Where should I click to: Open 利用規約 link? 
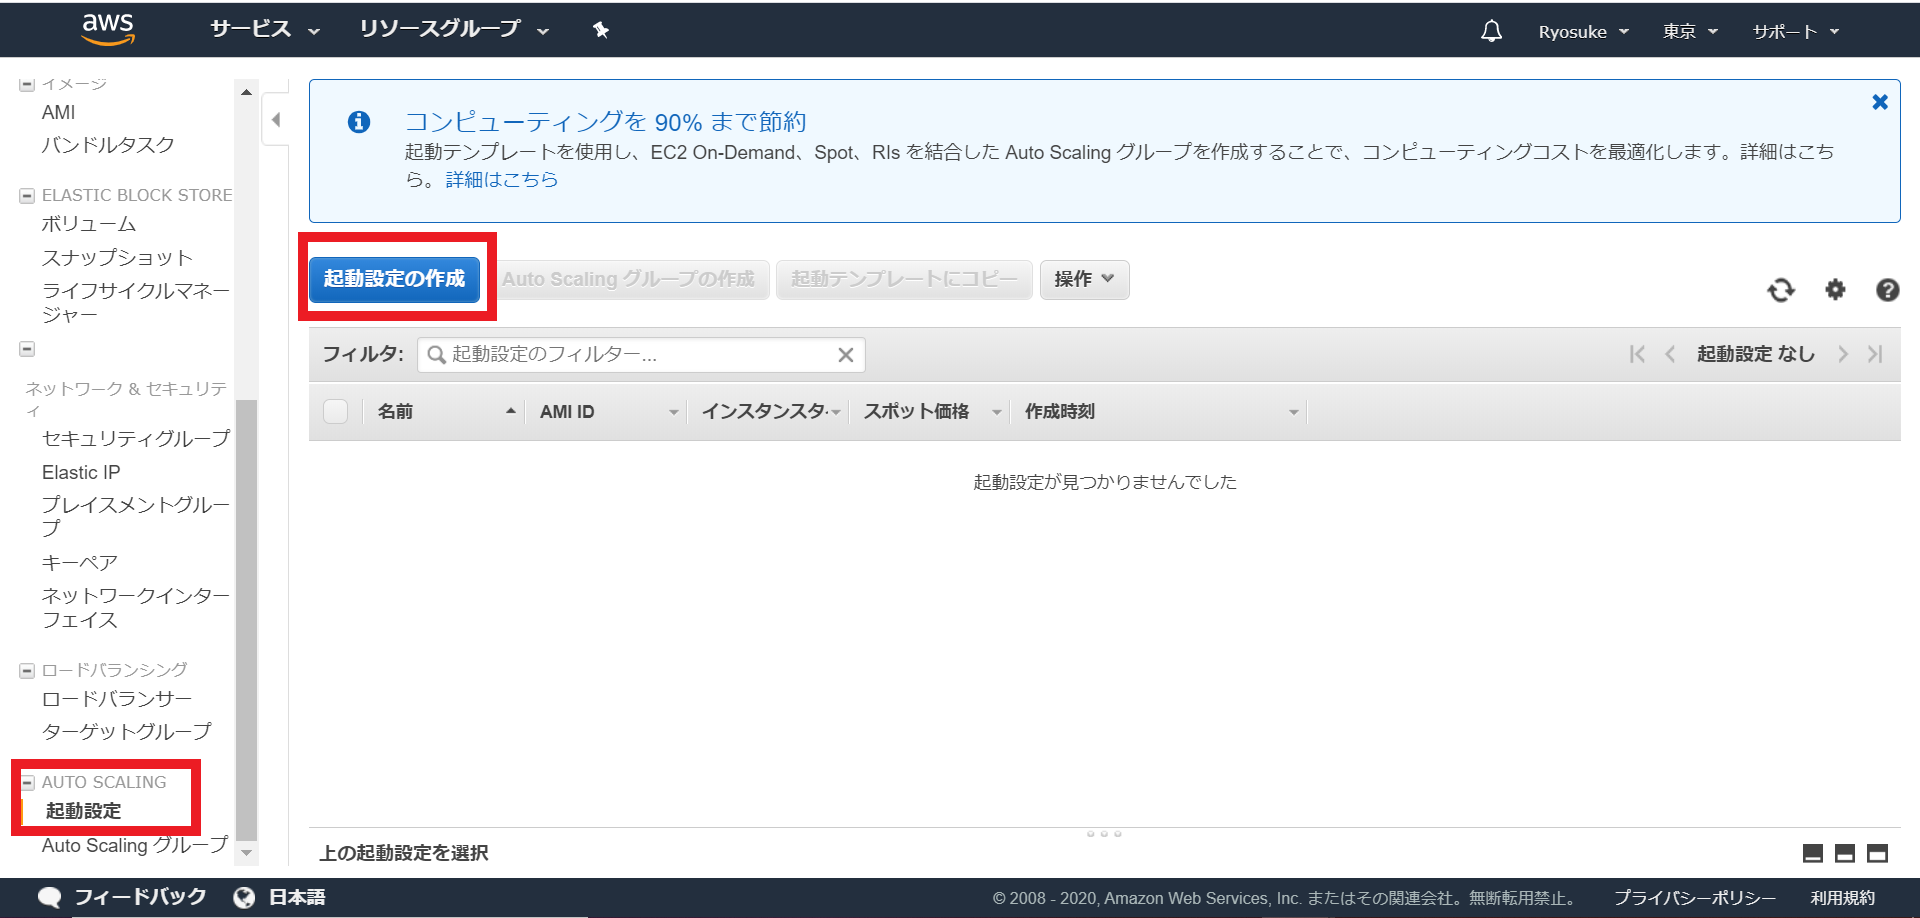point(1843,898)
